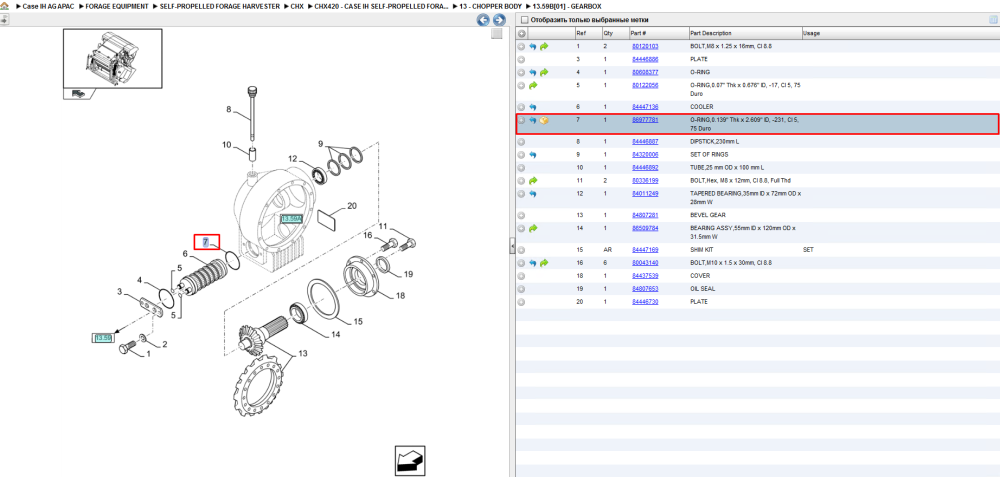Click green arrow in BOLT Hex M8 row
Viewport: 1000px width, 477px height.
point(533,180)
